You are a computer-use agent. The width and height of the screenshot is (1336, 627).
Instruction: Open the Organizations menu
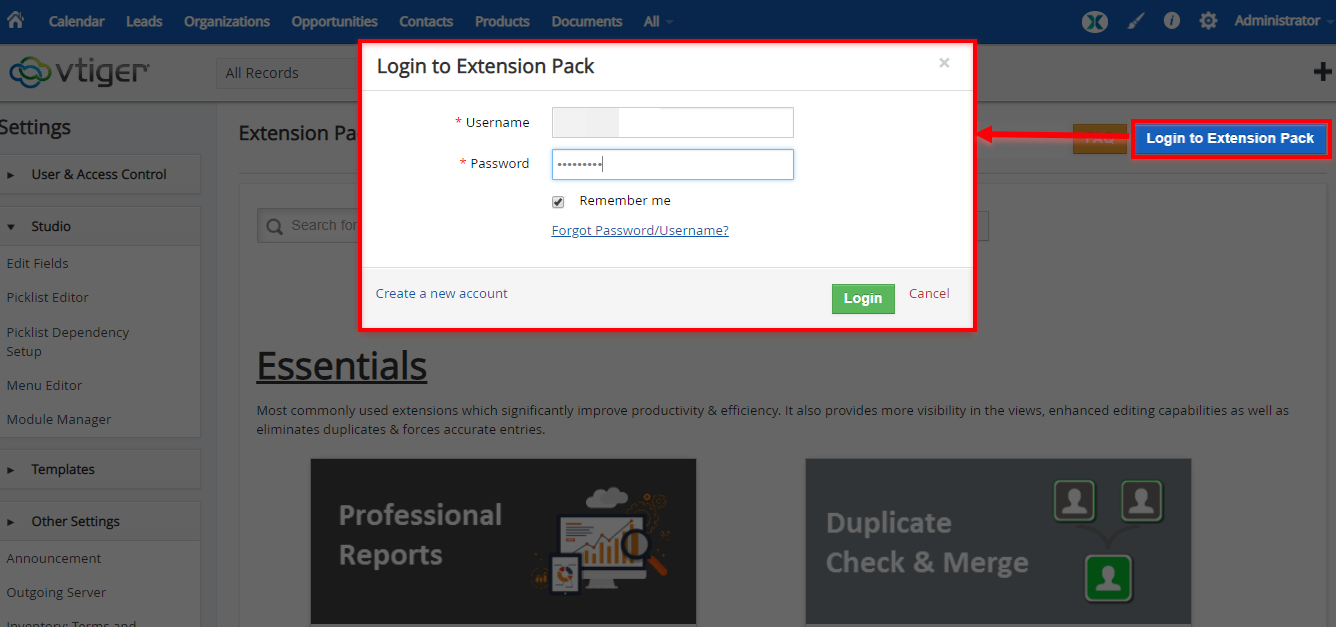pyautogui.click(x=227, y=21)
